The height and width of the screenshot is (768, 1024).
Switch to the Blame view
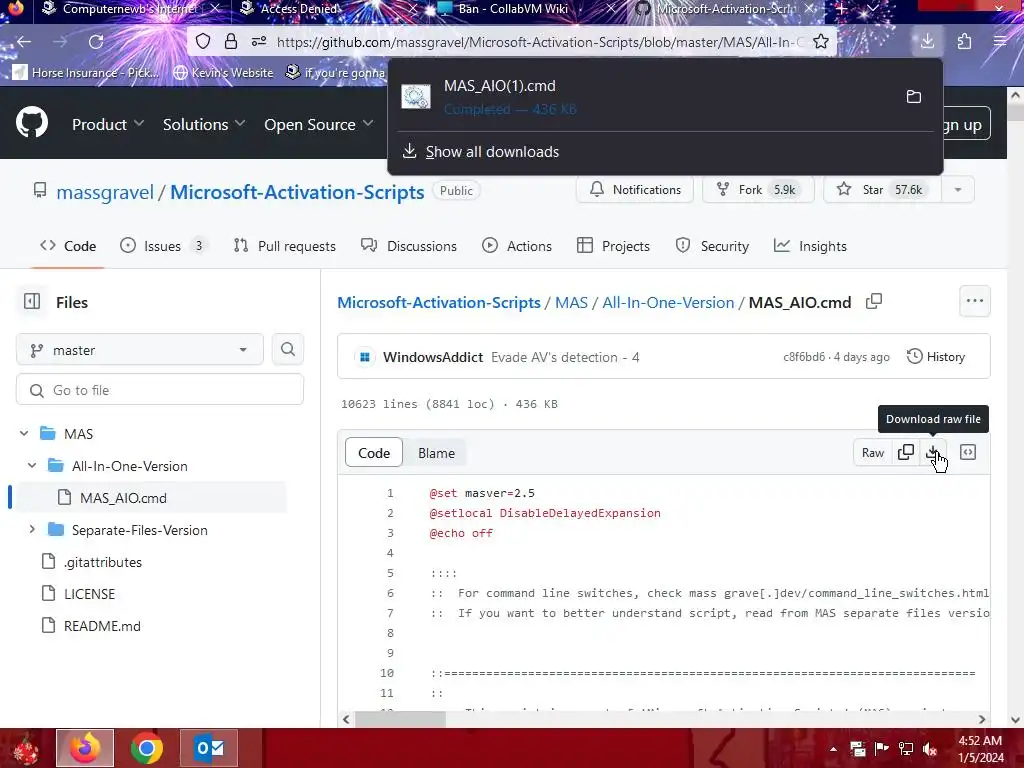[x=436, y=453]
